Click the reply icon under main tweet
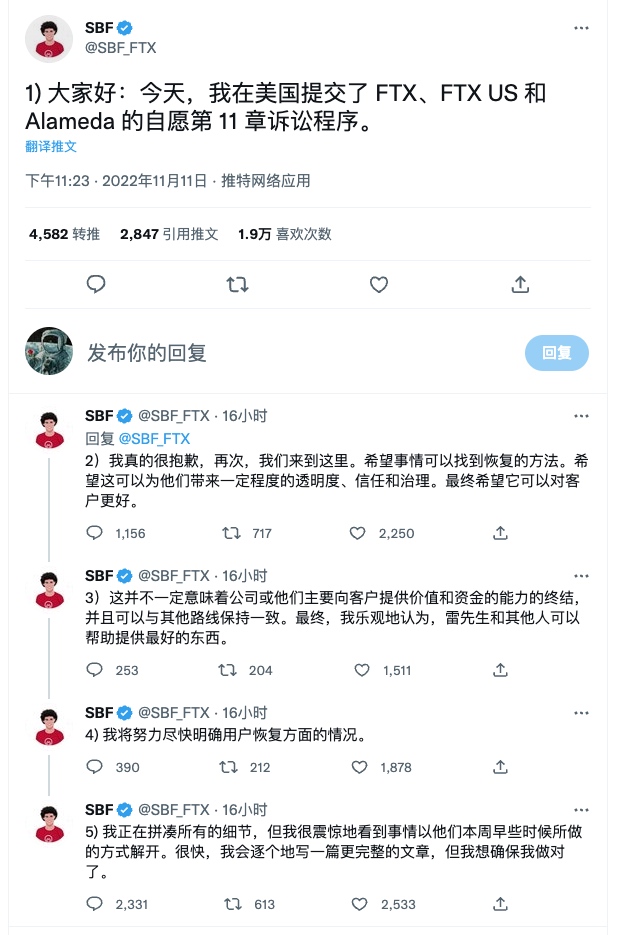The image size is (617, 935). click(x=96, y=284)
